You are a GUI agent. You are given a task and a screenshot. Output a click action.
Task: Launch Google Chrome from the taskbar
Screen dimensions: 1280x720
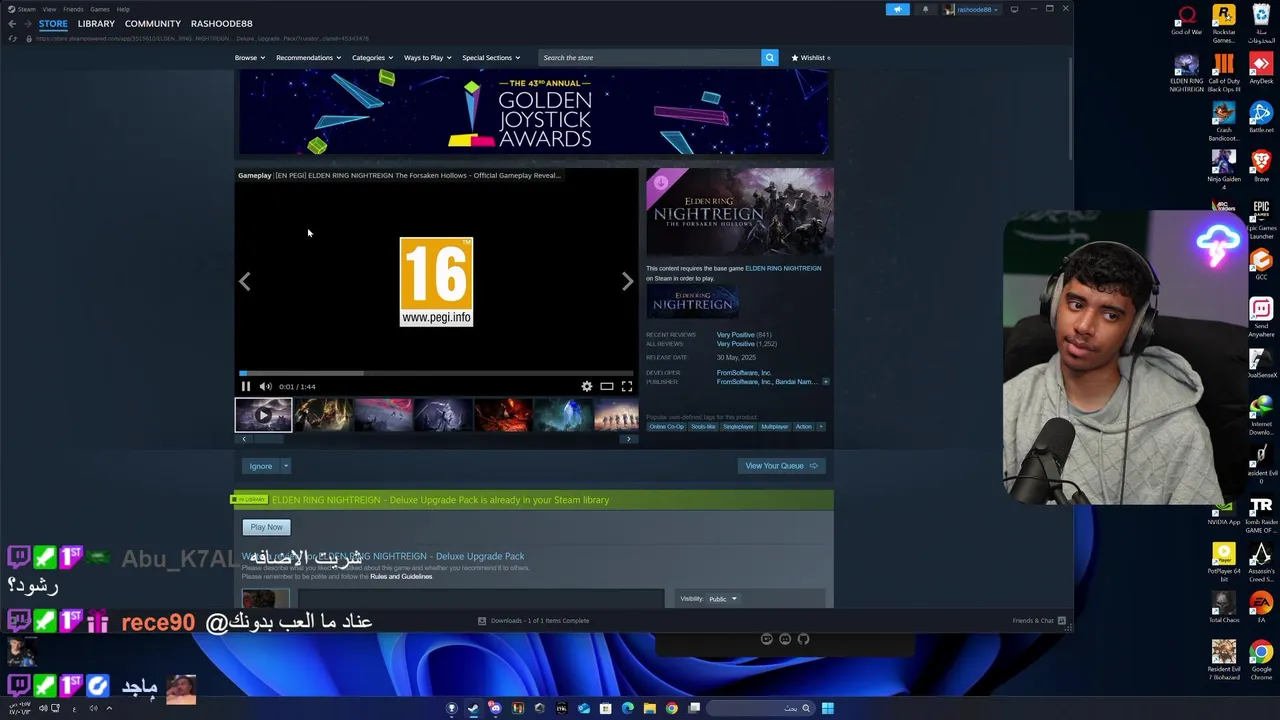(x=672, y=708)
